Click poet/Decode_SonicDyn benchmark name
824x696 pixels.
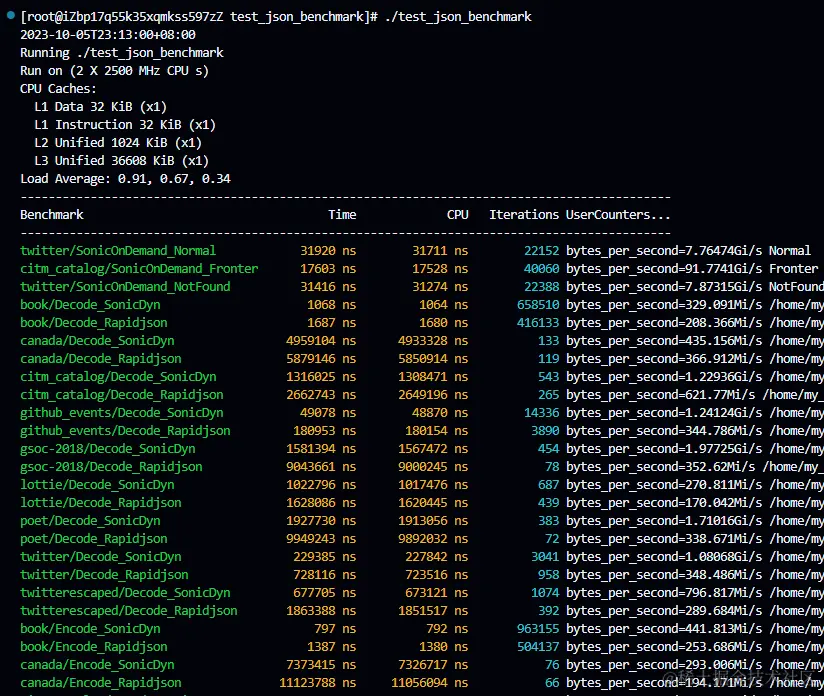coord(90,521)
